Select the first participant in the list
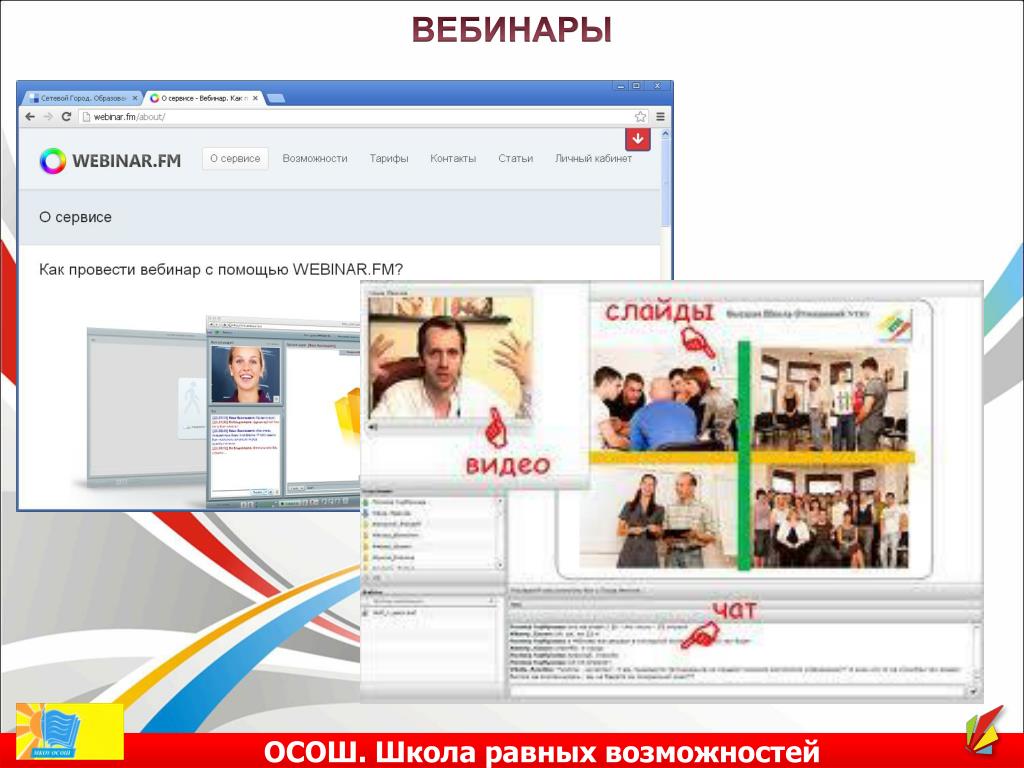 399,502
